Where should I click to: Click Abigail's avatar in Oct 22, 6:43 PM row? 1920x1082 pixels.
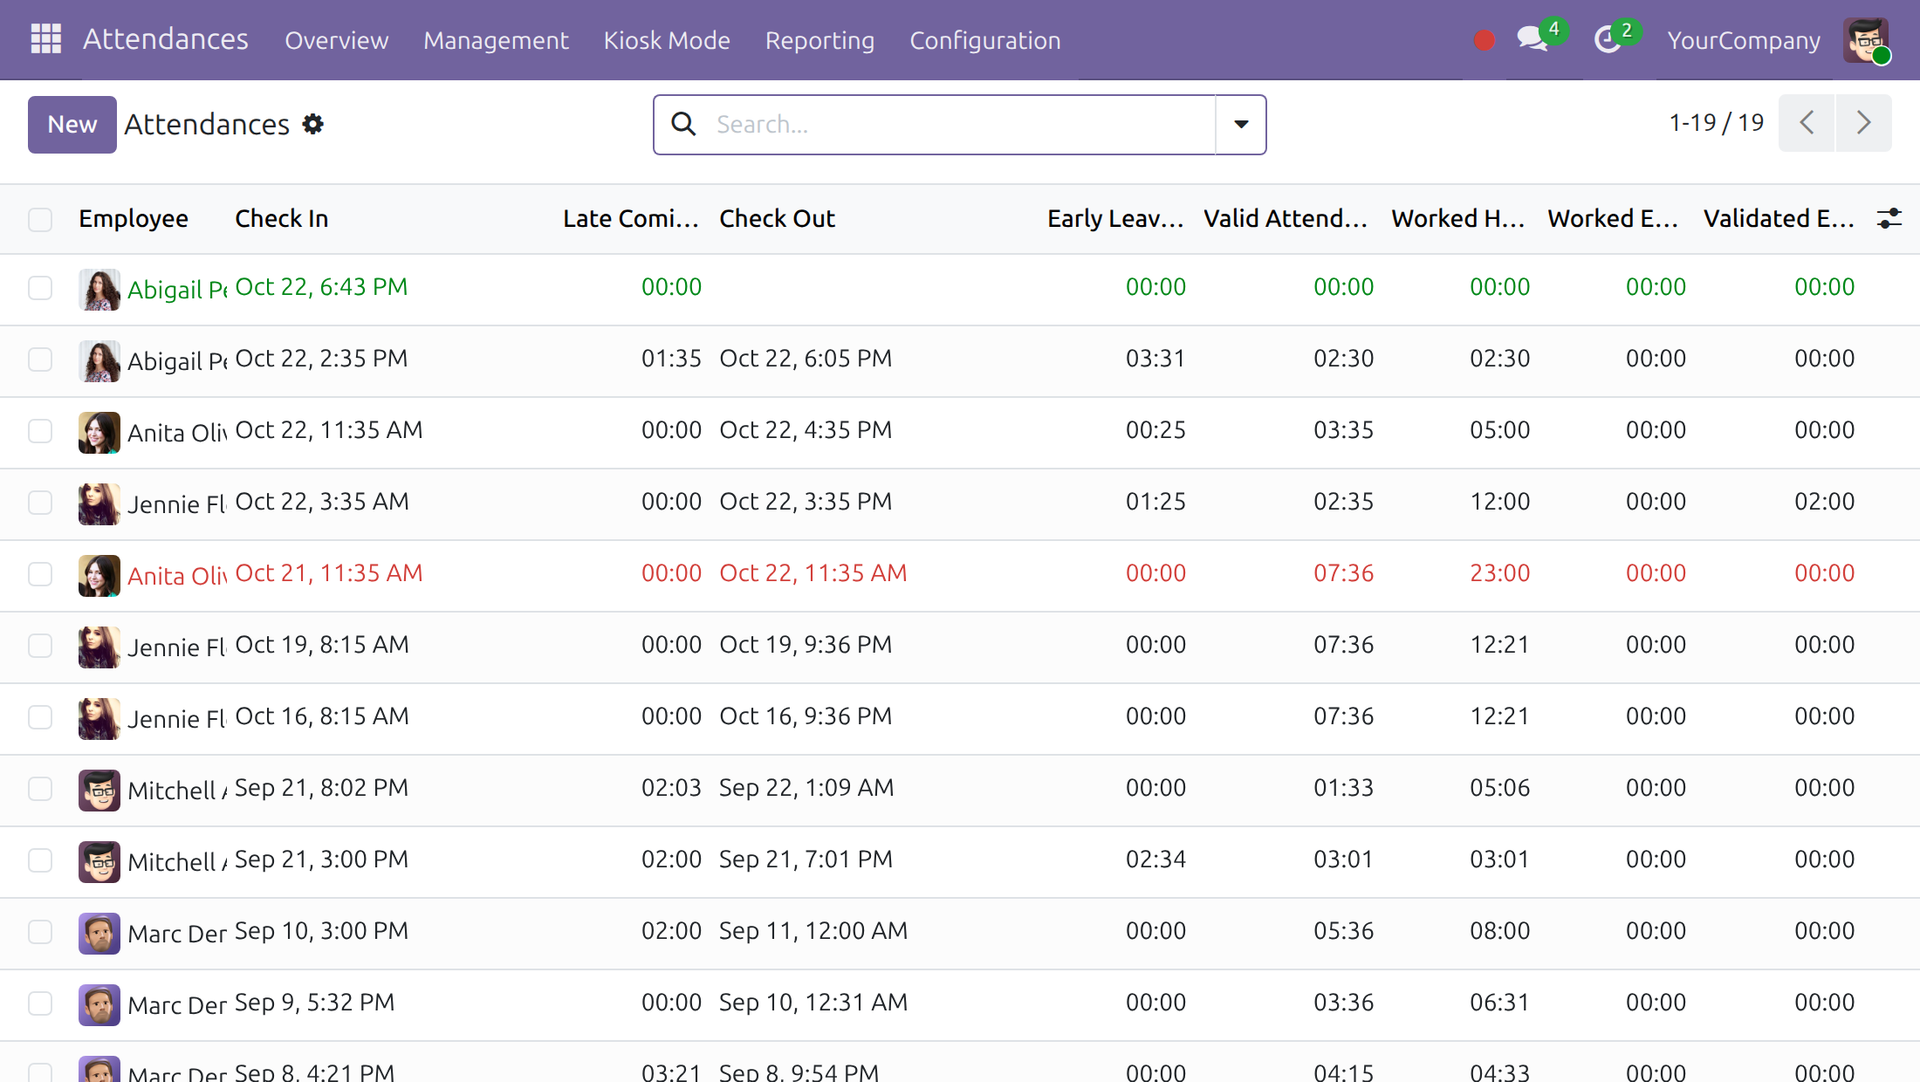point(99,290)
